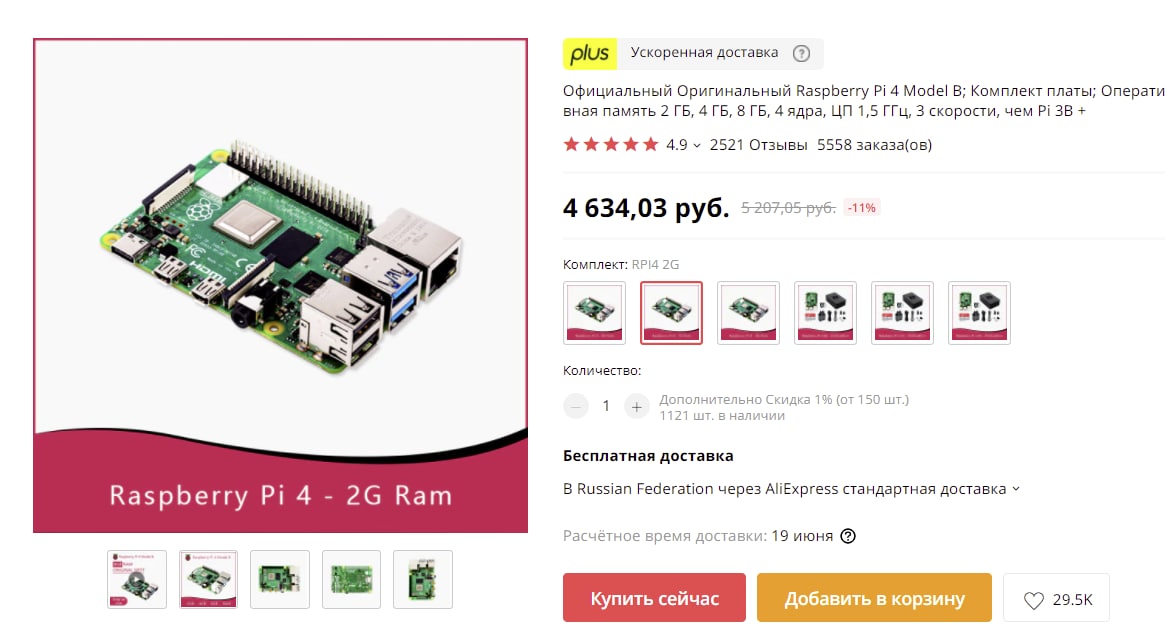Show the fifth gallery thumbnail image
This screenshot has width=1165, height=641.
pos(423,579)
